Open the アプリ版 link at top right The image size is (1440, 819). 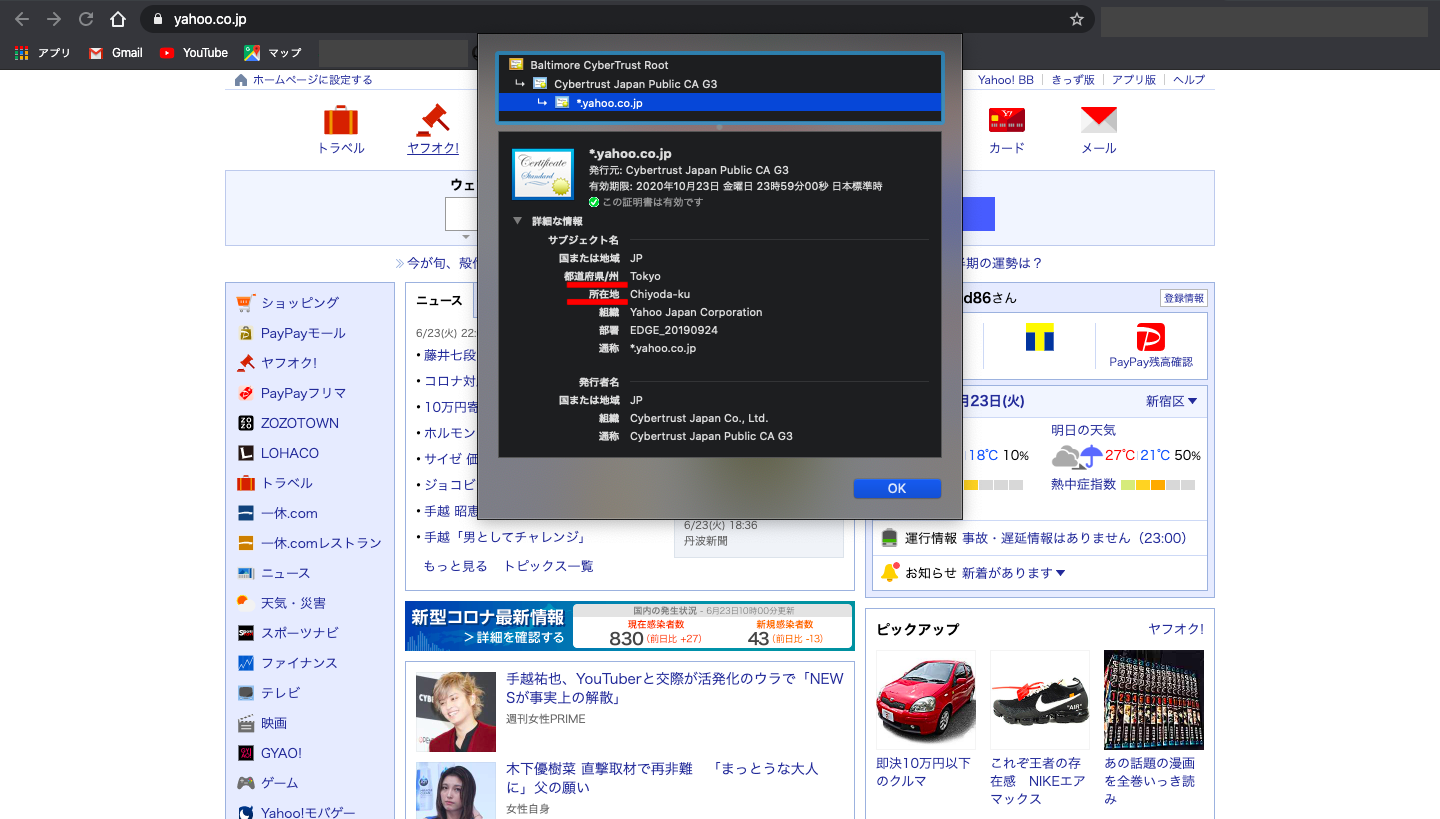pyautogui.click(x=1134, y=80)
